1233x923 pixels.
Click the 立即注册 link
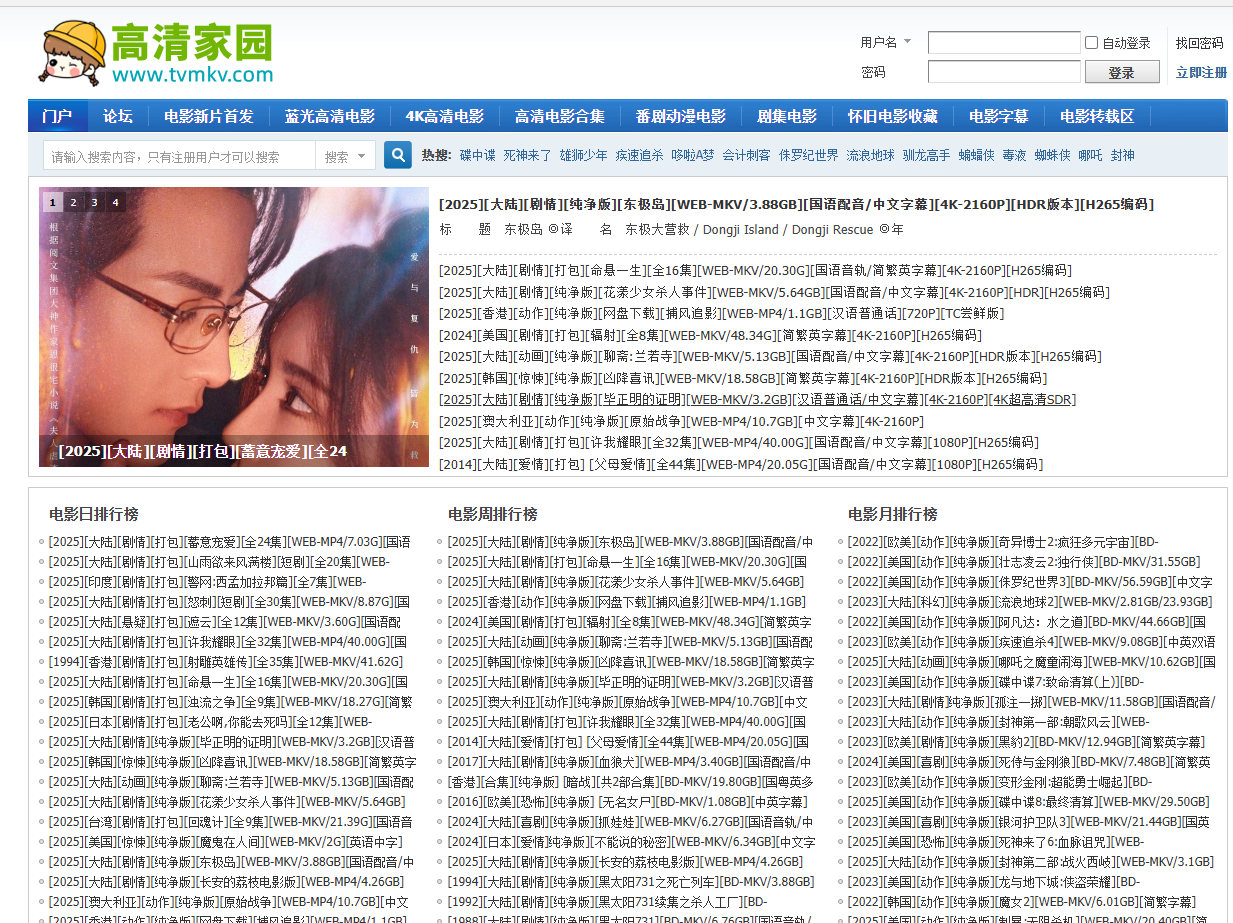[x=1201, y=72]
